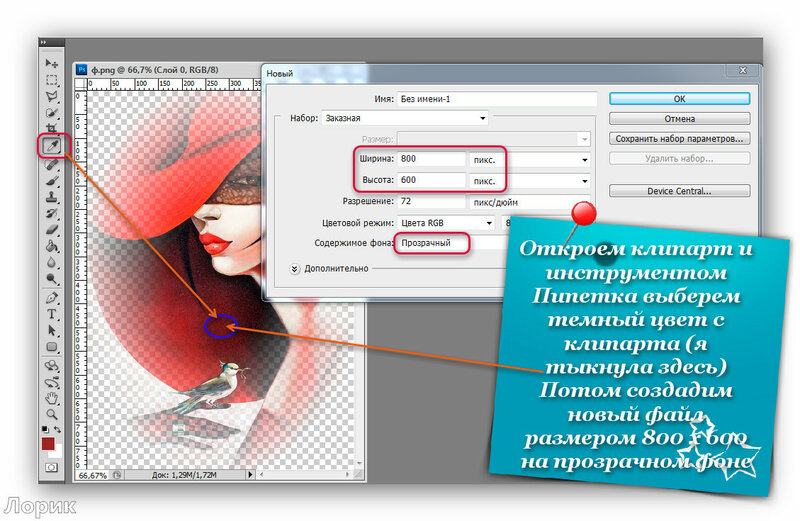
Task: Select the Pen tool
Action: coord(52,297)
